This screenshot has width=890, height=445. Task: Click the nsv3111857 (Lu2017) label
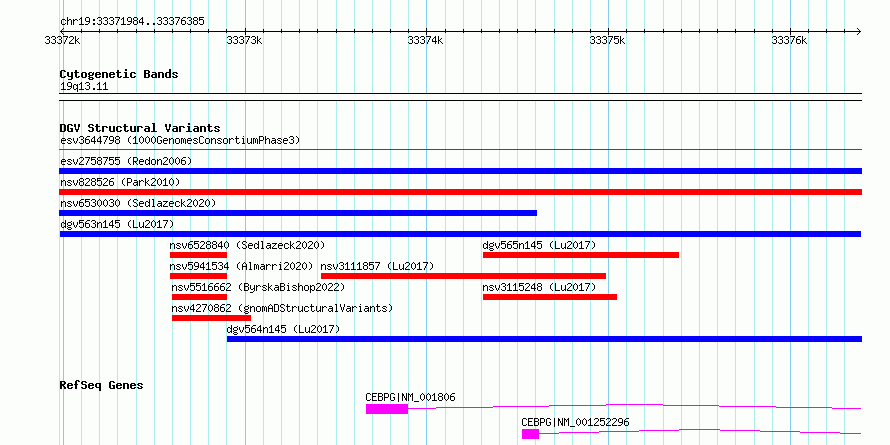coord(377,266)
